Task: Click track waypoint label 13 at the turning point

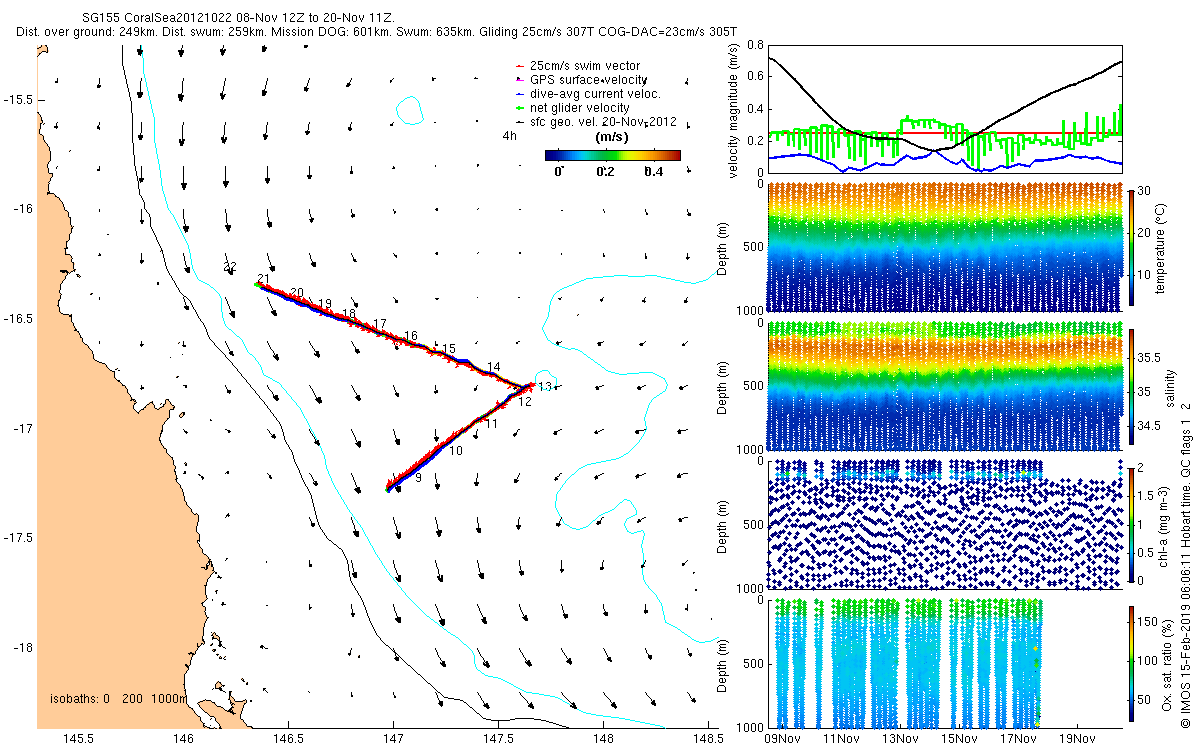Action: pyautogui.click(x=544, y=386)
